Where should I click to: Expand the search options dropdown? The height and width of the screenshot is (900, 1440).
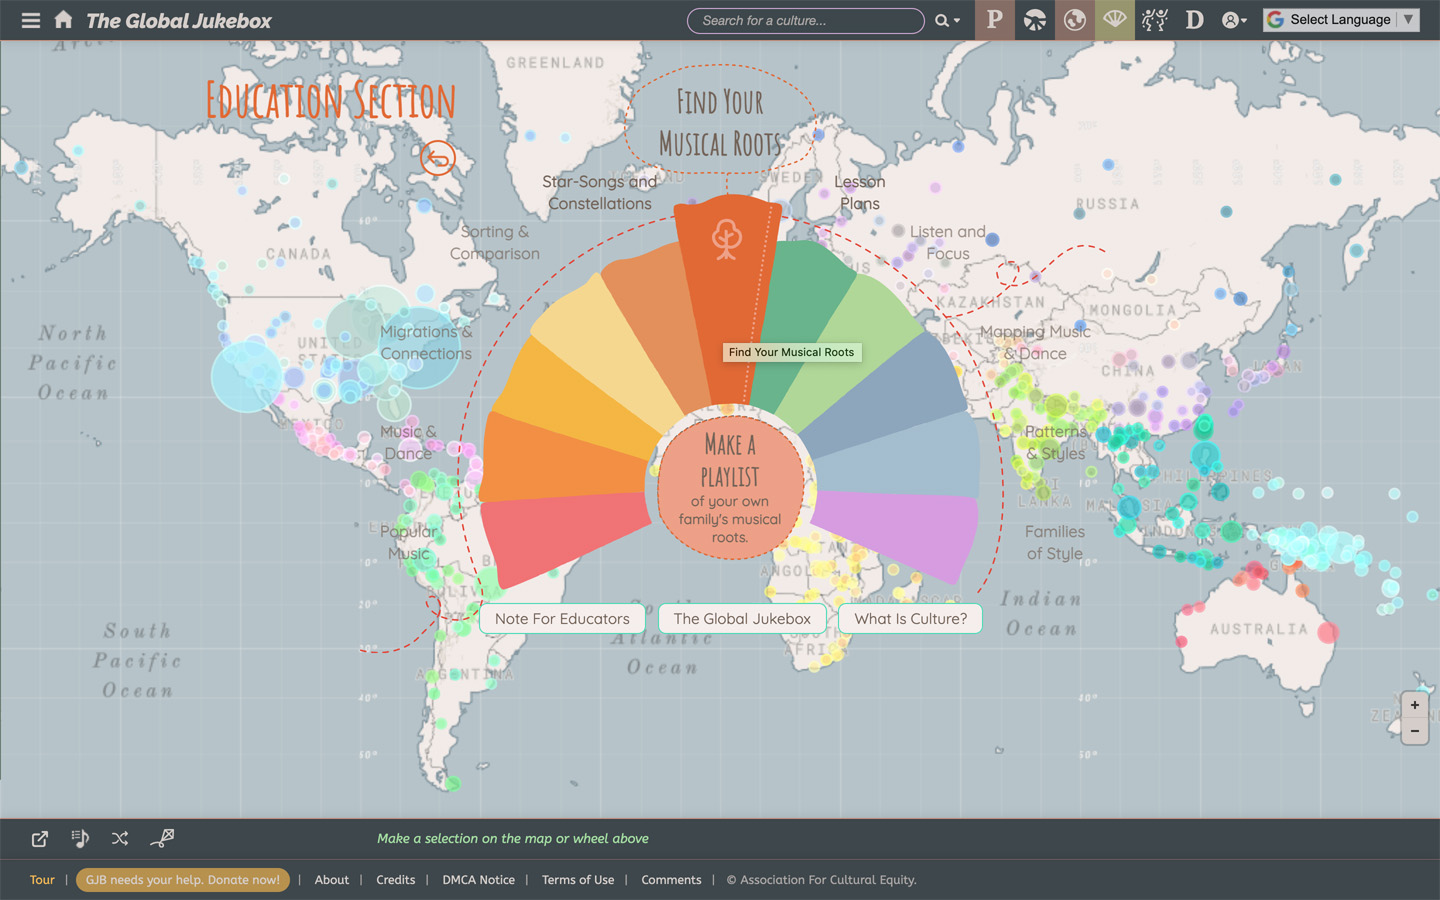tap(947, 20)
